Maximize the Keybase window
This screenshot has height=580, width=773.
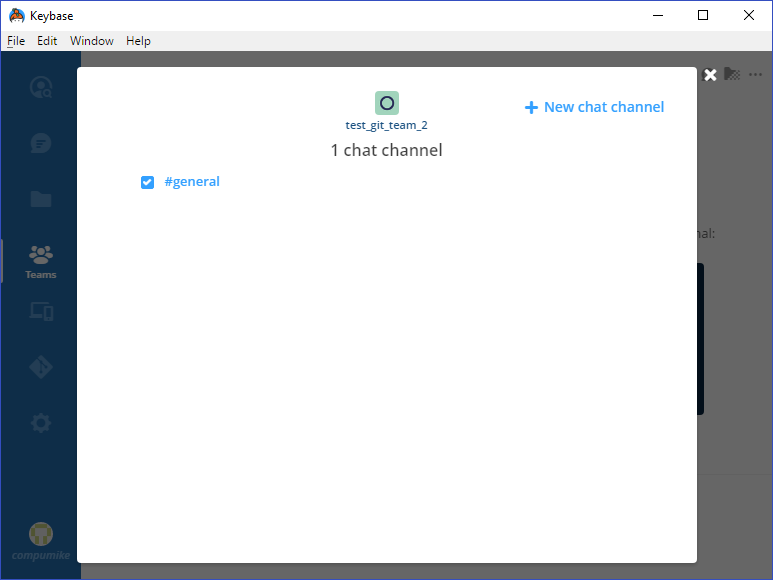tap(703, 15)
